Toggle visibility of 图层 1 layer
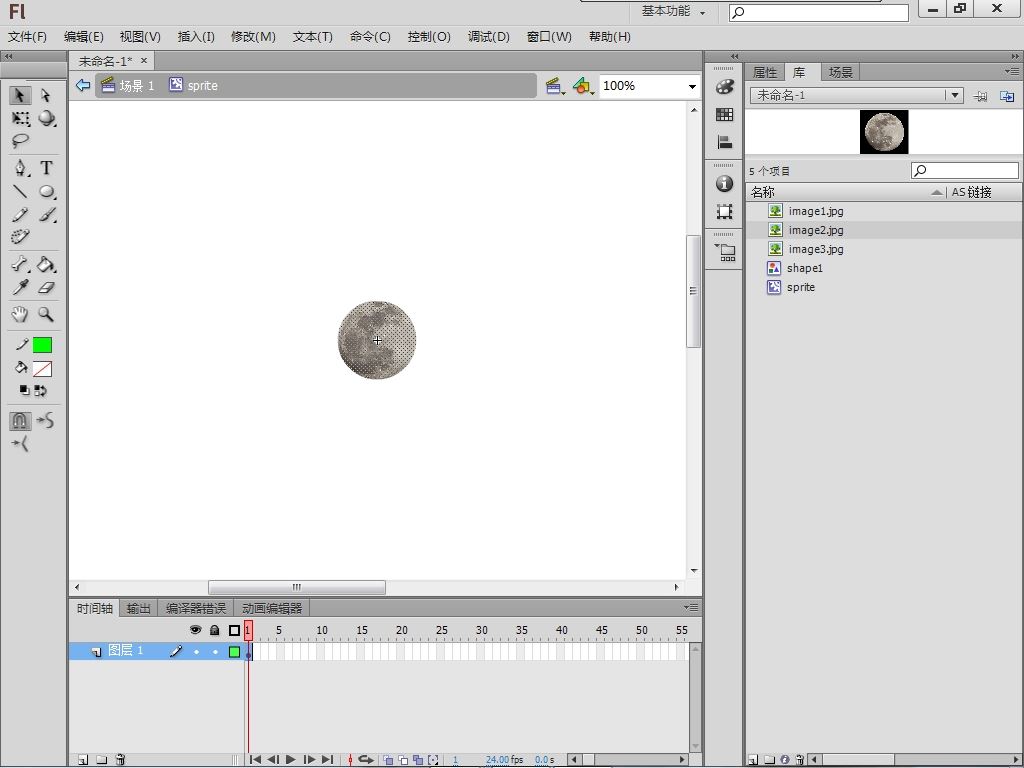 [x=196, y=651]
